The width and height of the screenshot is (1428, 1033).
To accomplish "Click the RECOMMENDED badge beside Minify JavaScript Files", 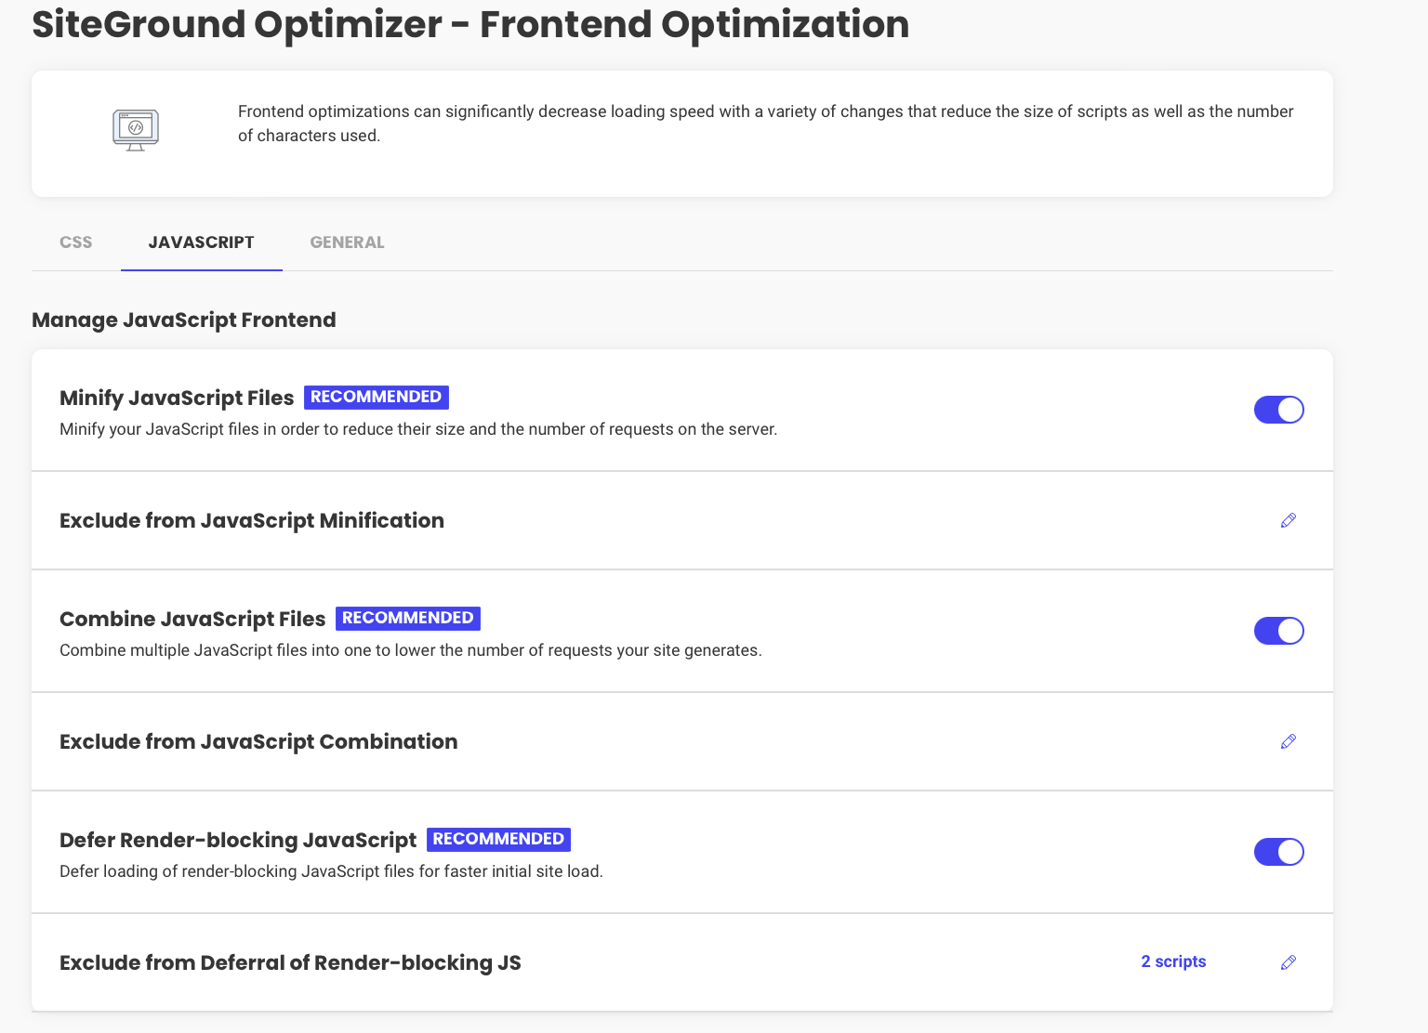I will (x=376, y=397).
